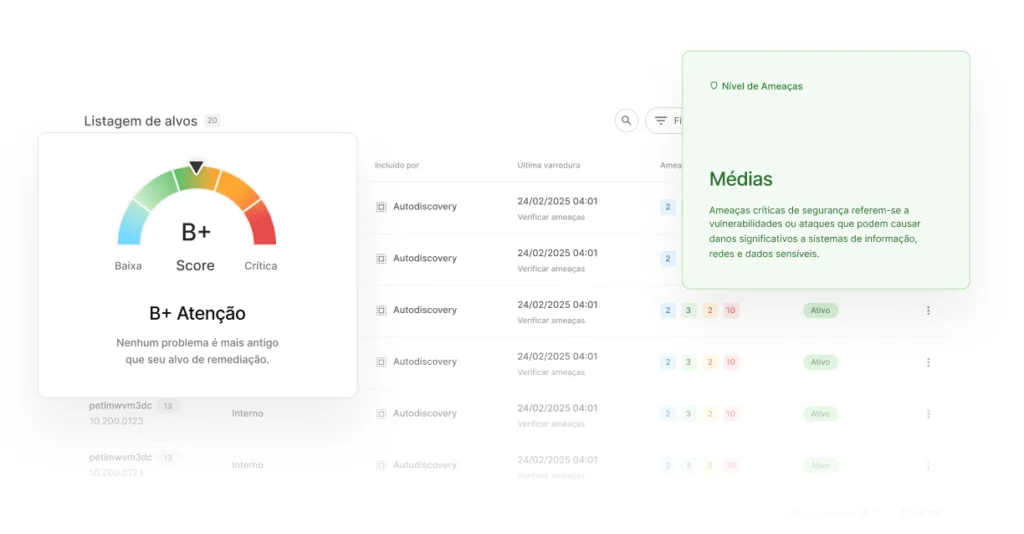
Task: Open the kebab menu on the third table row
Action: pyautogui.click(x=928, y=311)
